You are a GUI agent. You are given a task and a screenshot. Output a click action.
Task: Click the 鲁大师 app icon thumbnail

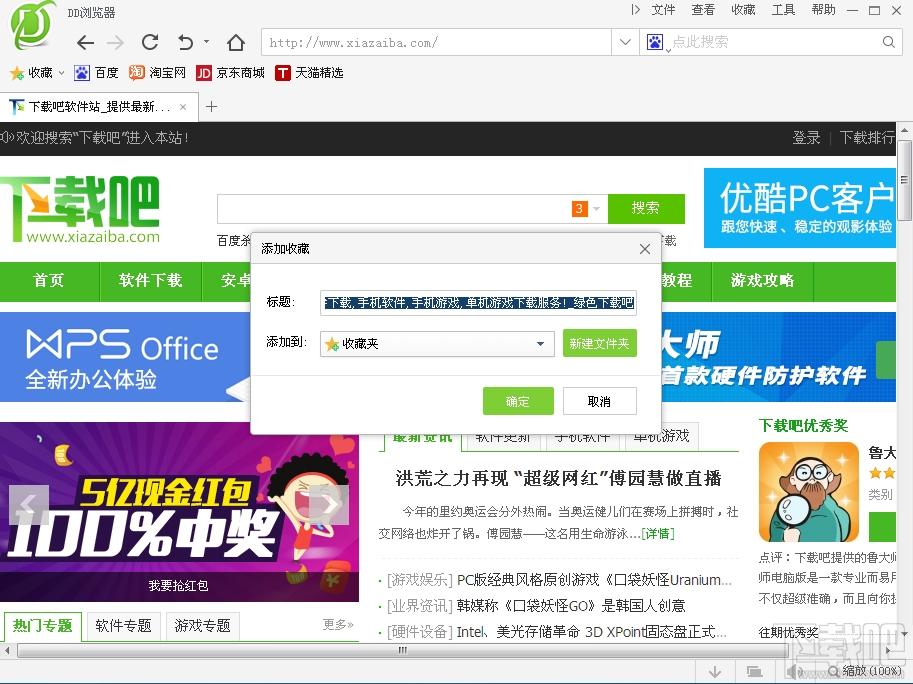point(809,492)
